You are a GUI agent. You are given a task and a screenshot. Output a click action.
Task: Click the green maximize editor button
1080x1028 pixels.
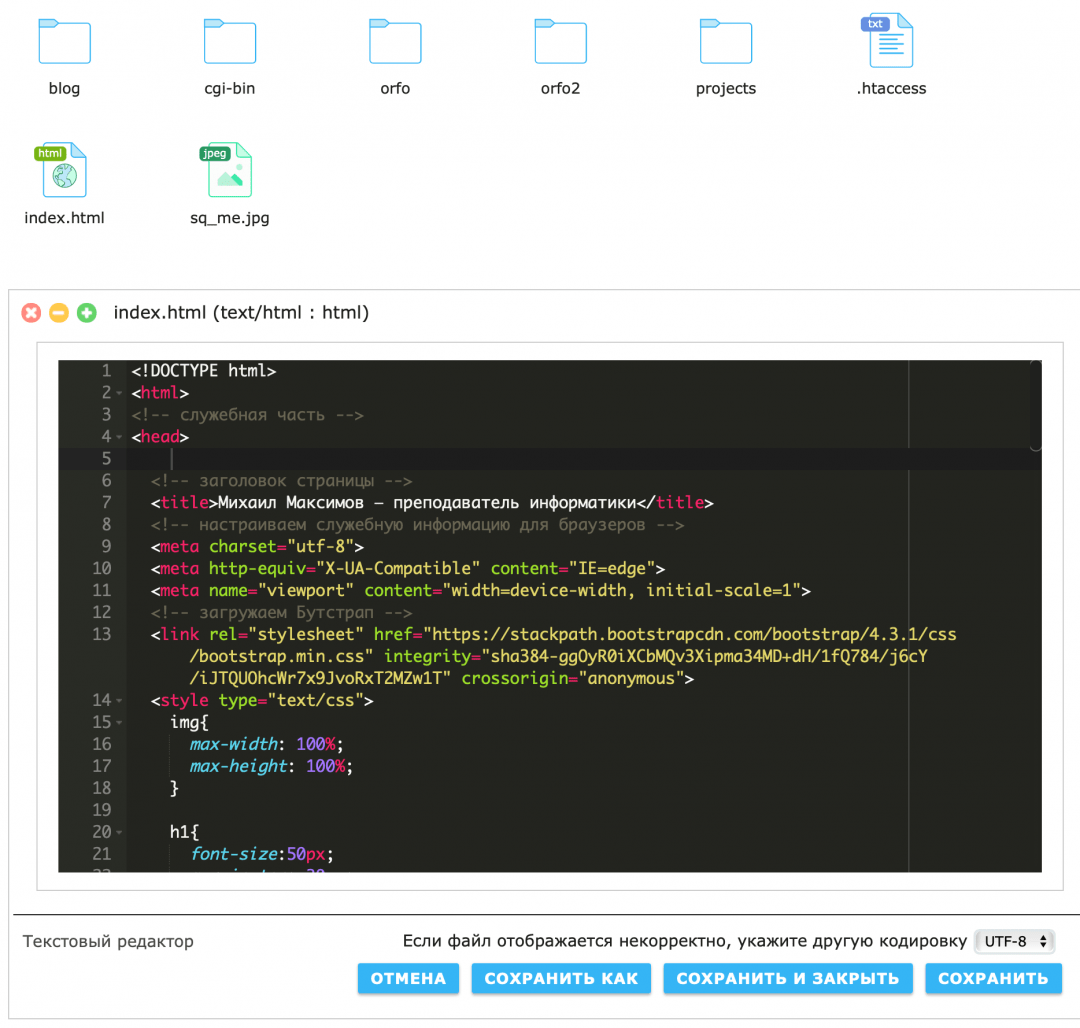(x=87, y=313)
